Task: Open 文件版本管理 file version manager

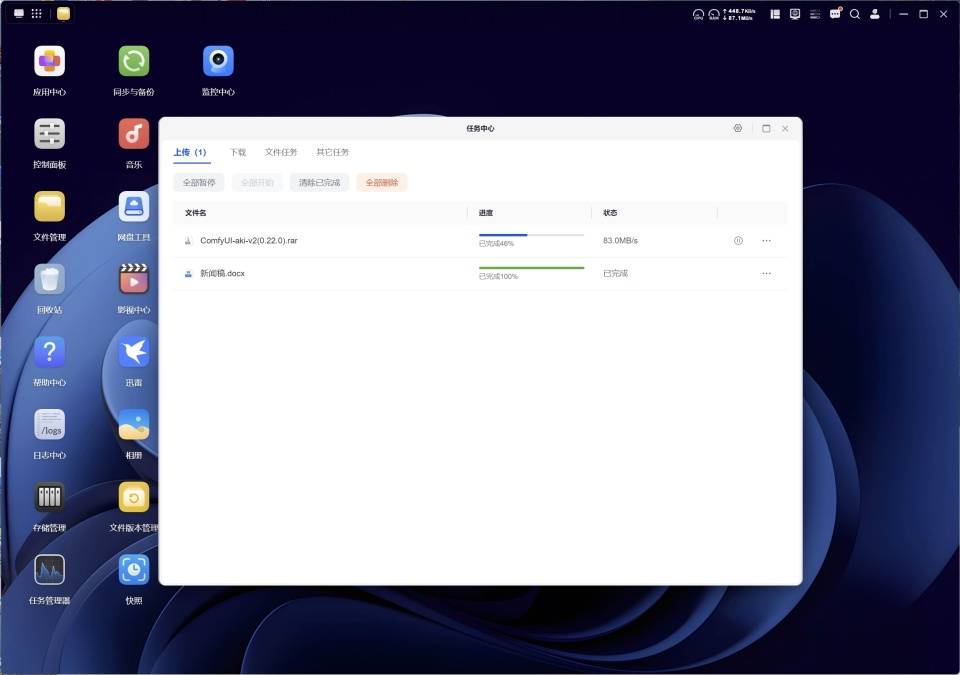Action: pyautogui.click(x=133, y=497)
